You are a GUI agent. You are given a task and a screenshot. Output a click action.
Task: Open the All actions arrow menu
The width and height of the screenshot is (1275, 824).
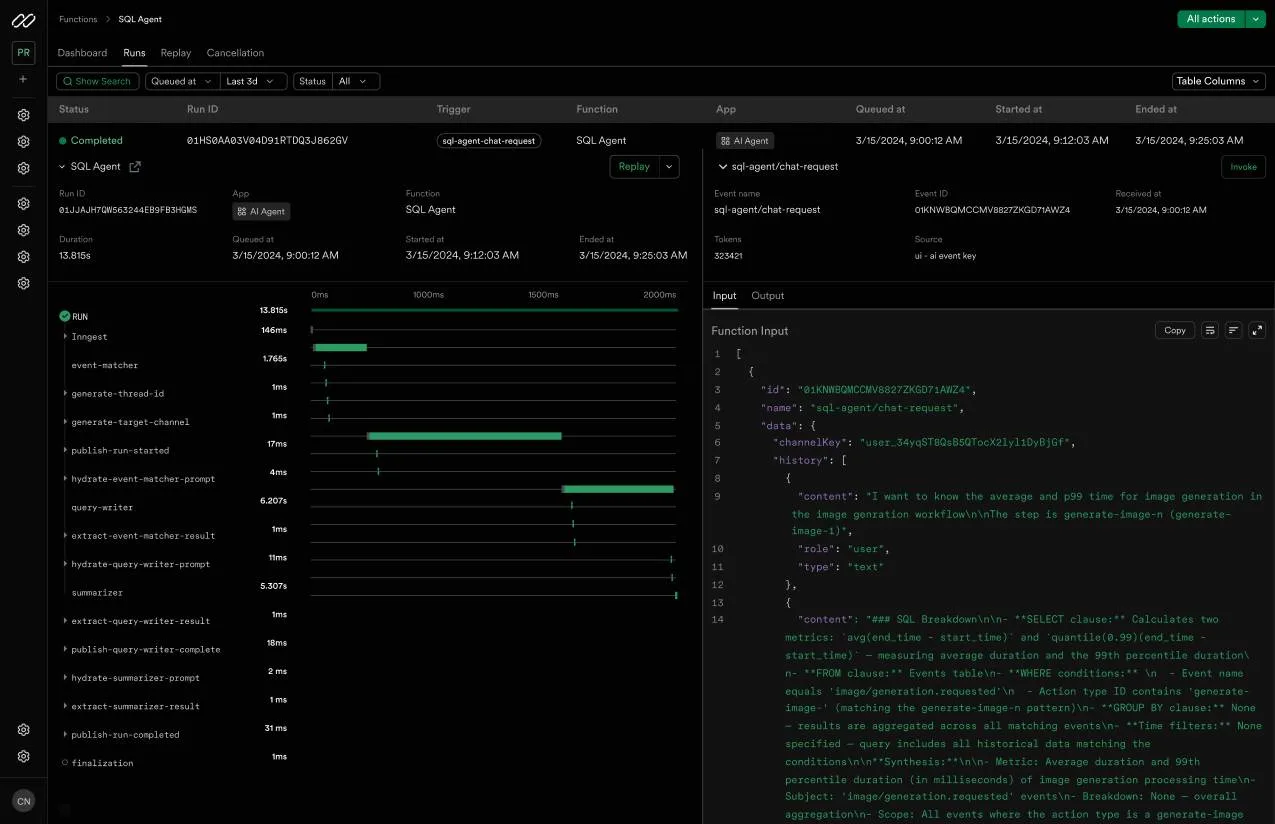click(x=1257, y=19)
